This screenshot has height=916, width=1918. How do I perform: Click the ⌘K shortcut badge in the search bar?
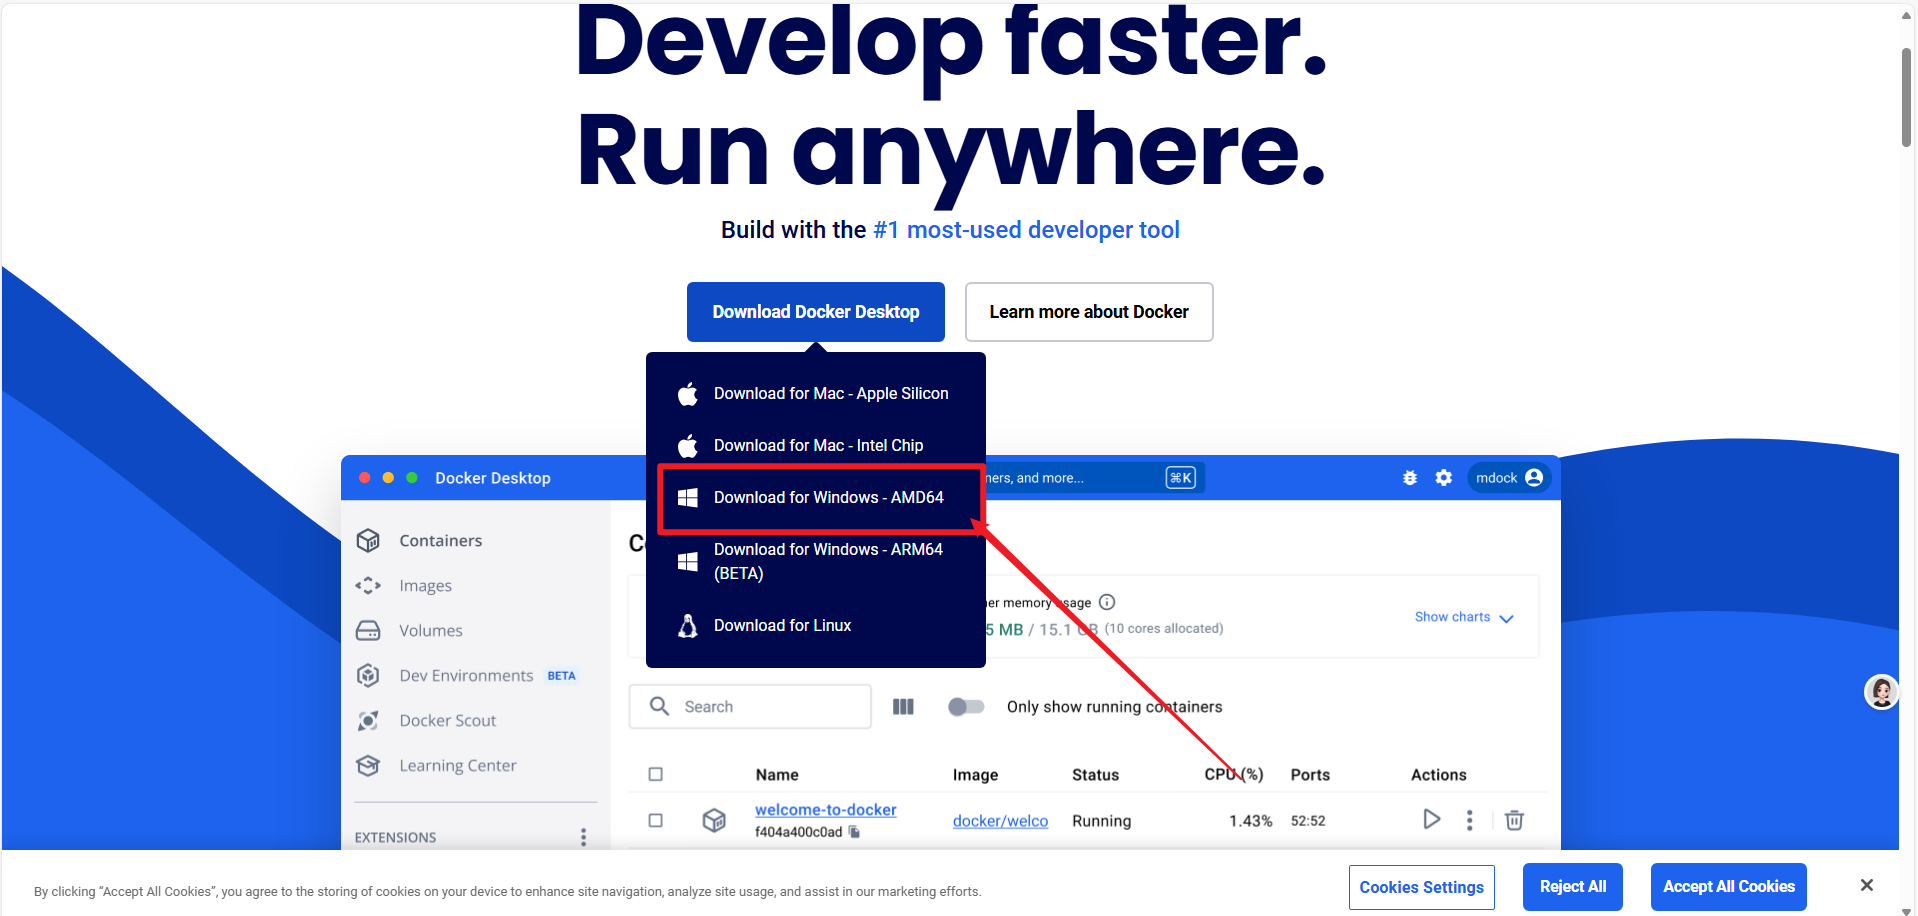(x=1181, y=478)
